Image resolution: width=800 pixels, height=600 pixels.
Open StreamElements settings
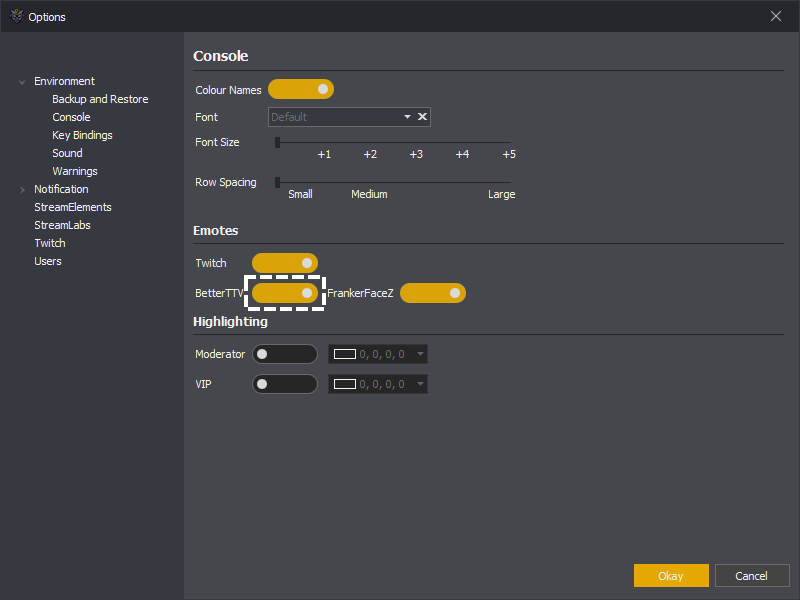point(72,207)
